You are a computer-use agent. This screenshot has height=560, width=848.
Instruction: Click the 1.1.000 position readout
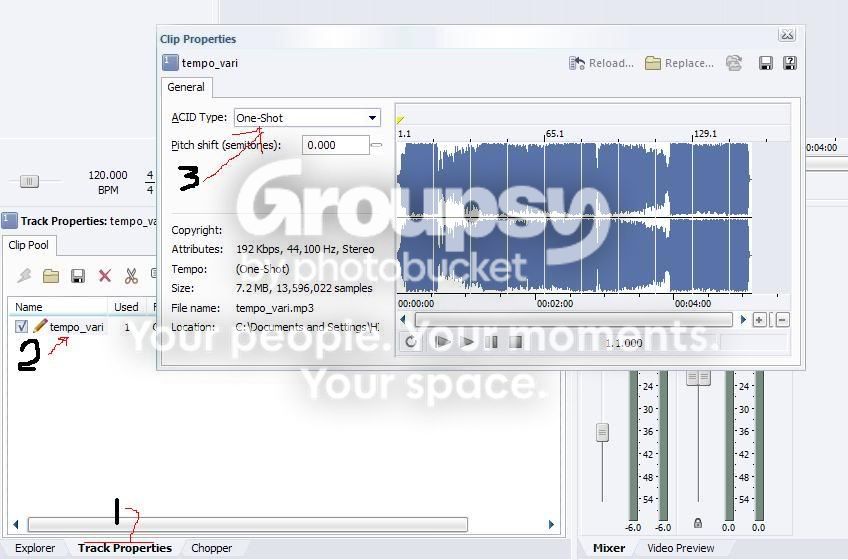click(x=624, y=343)
